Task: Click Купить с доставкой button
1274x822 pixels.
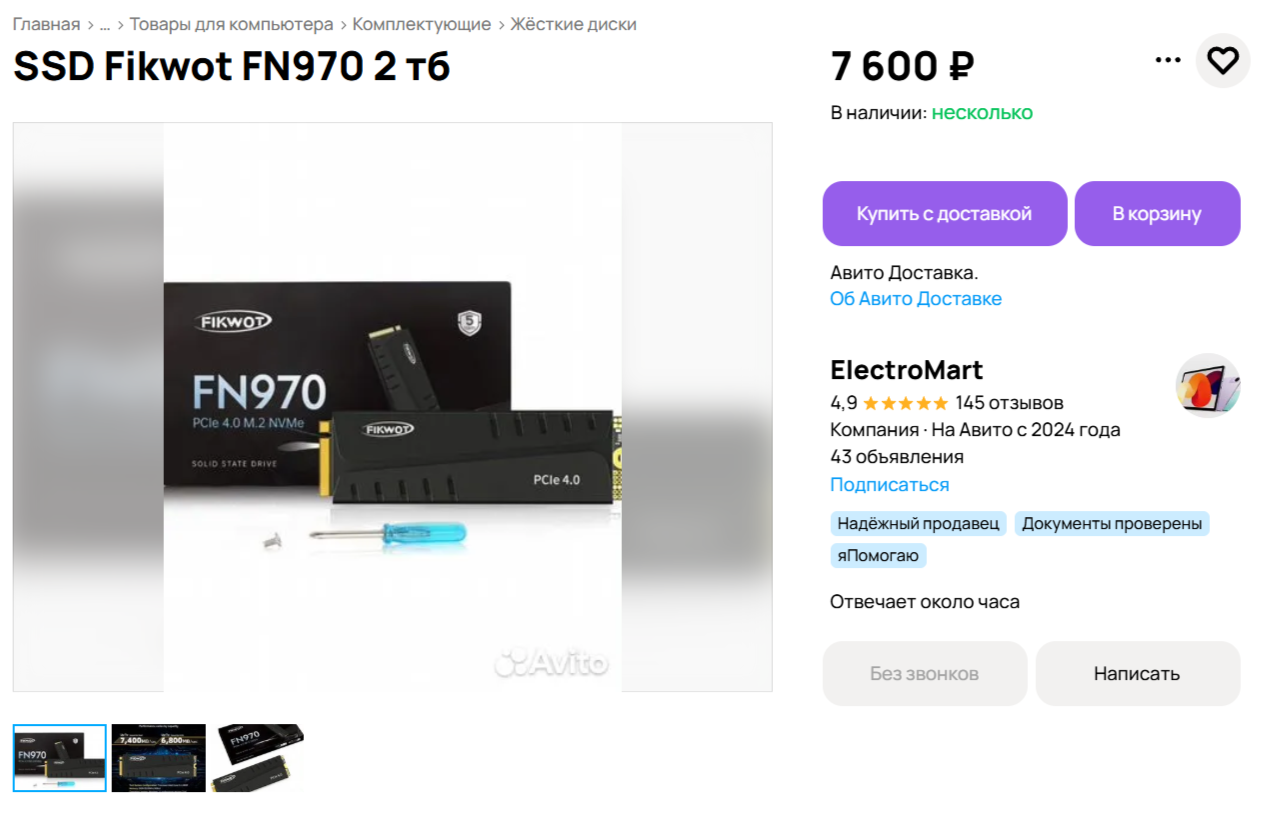Action: click(945, 213)
